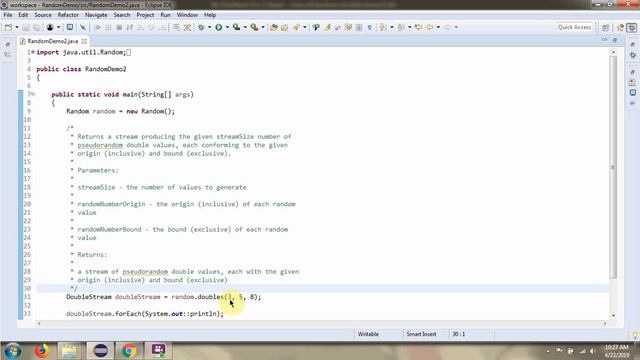The image size is (640, 360).
Task: Click the Next Annotation icon
Action: [383, 27]
